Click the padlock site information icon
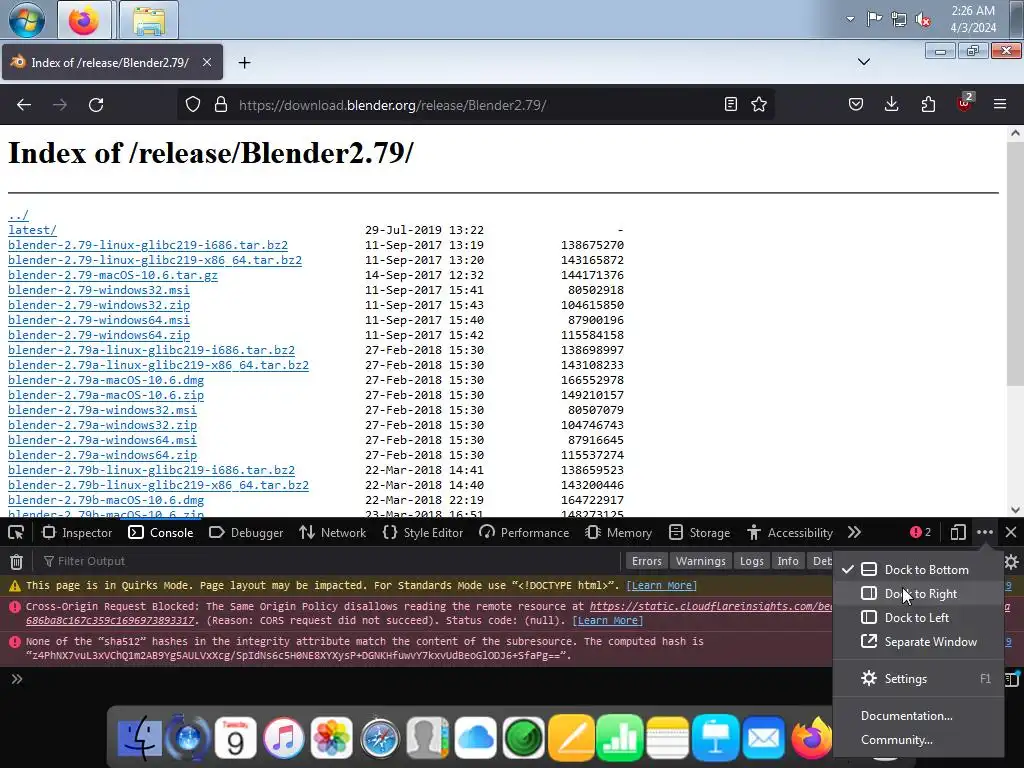This screenshot has height=768, width=1024. pyautogui.click(x=221, y=104)
